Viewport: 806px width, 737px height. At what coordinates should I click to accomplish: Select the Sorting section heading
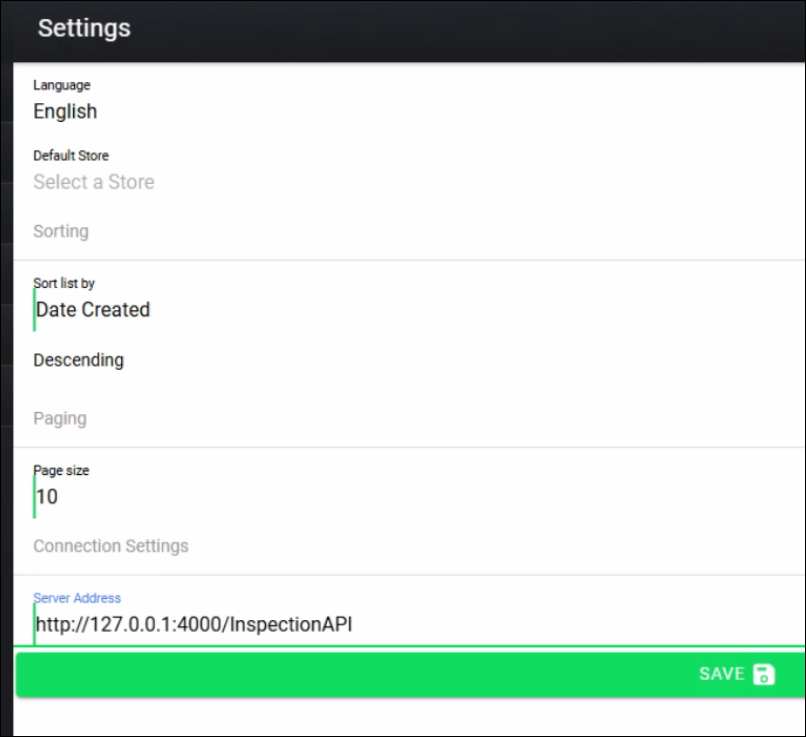click(x=60, y=231)
